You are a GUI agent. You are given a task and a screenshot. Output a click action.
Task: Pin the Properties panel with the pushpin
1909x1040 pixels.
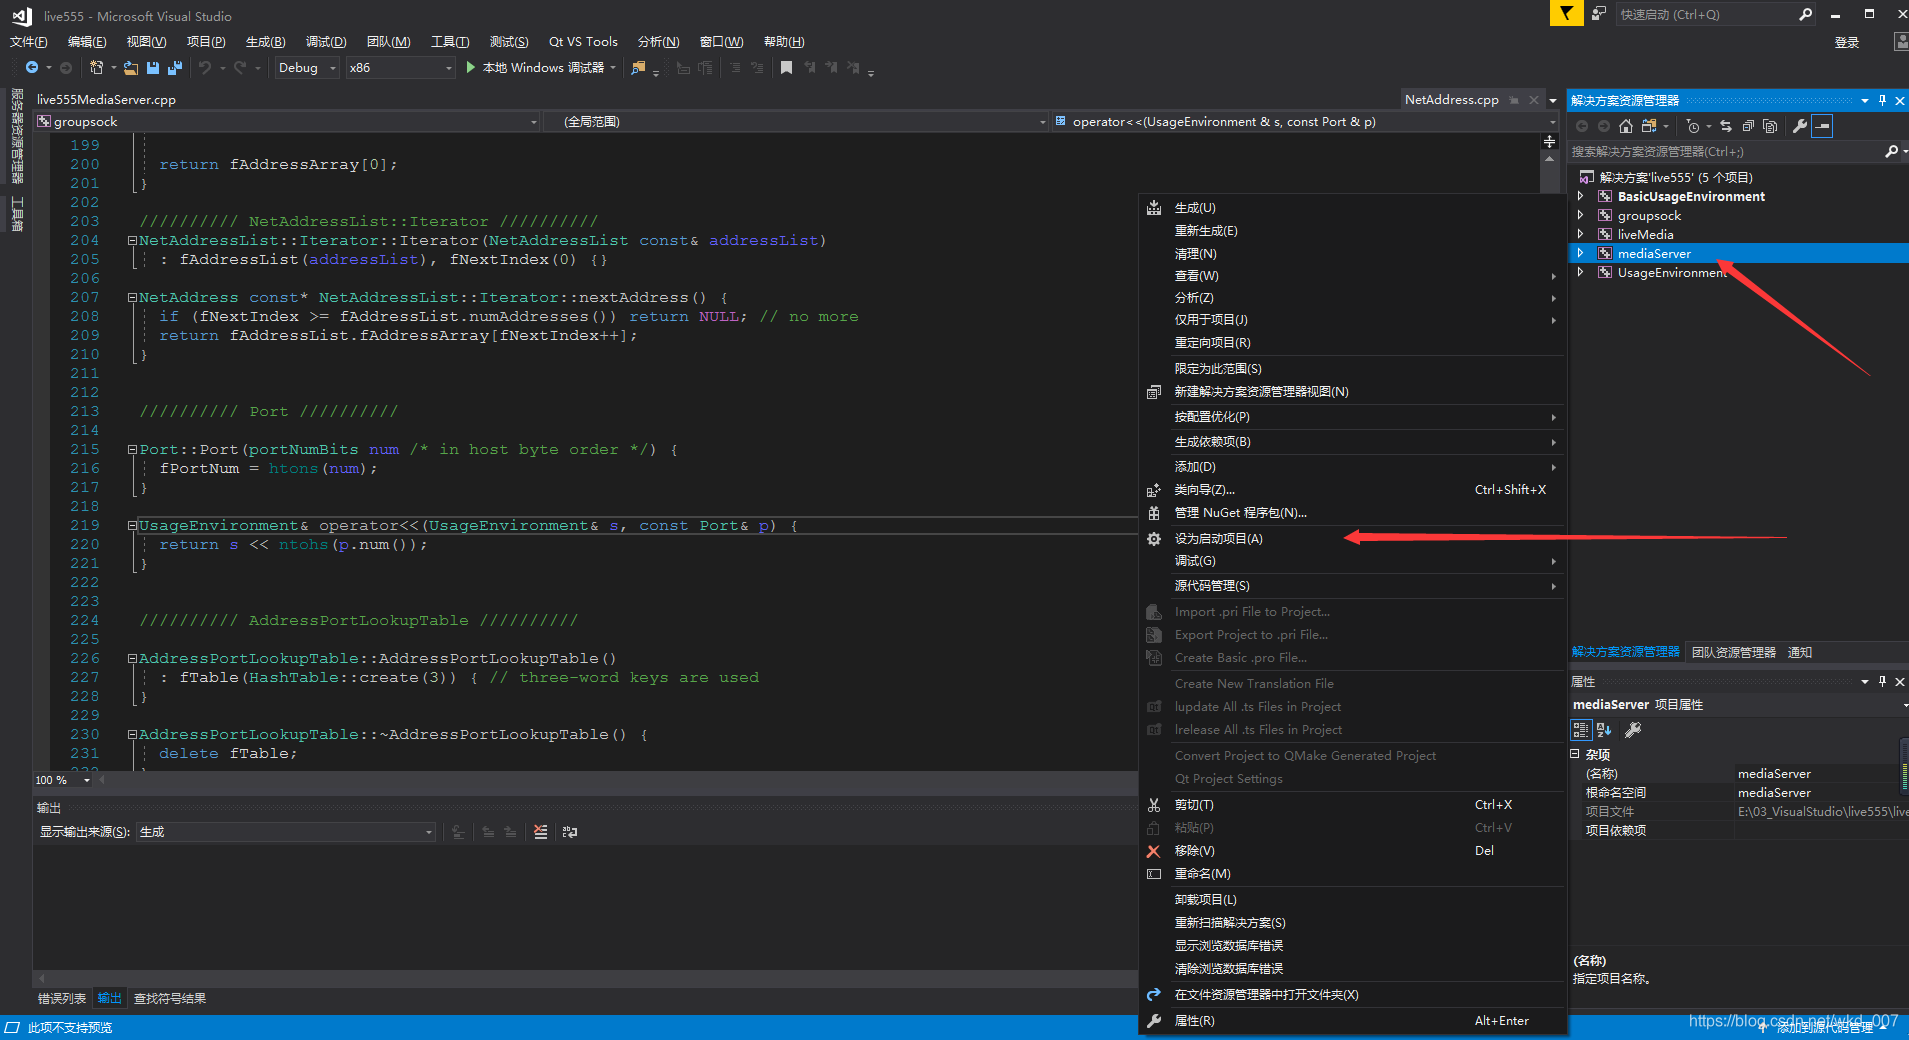pyautogui.click(x=1882, y=681)
